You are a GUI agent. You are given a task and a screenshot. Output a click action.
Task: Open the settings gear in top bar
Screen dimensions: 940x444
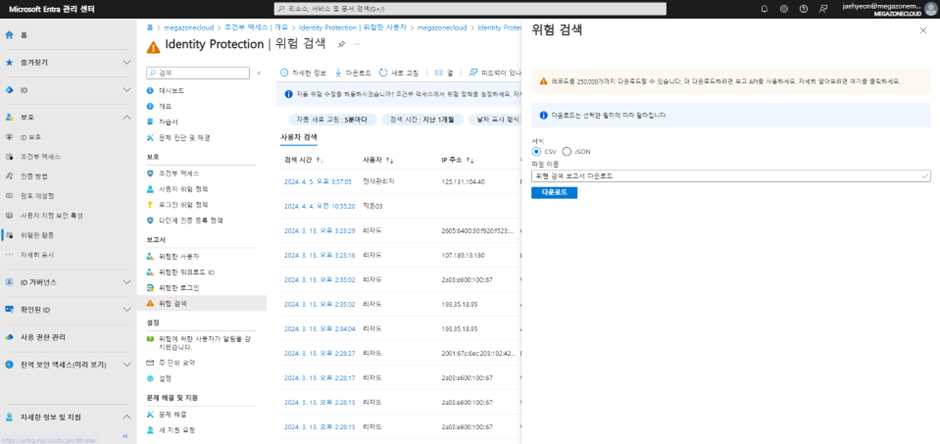coord(784,9)
